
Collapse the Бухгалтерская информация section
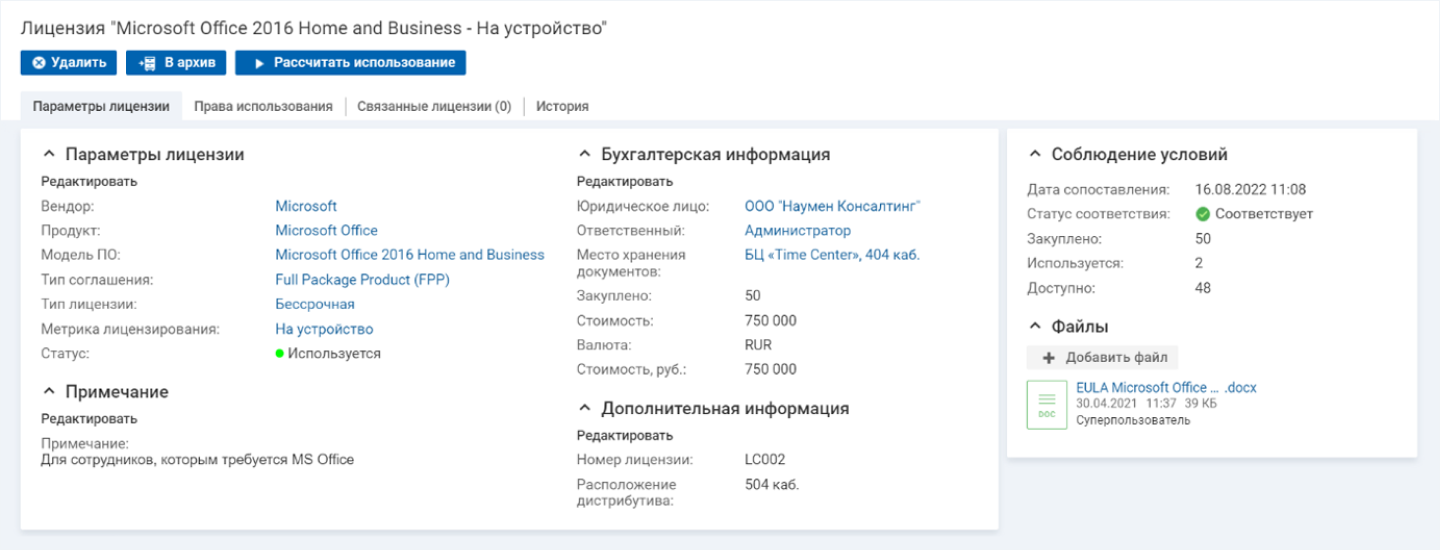coord(584,155)
